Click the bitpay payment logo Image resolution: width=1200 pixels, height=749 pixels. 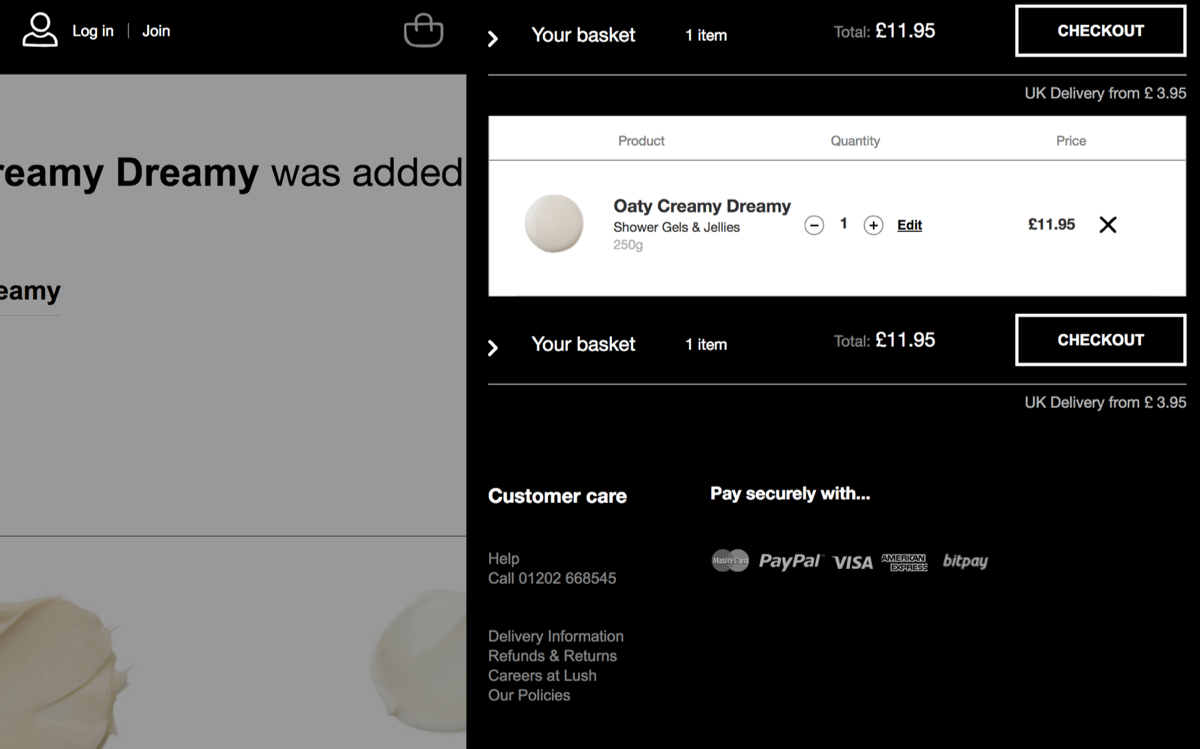click(x=965, y=561)
